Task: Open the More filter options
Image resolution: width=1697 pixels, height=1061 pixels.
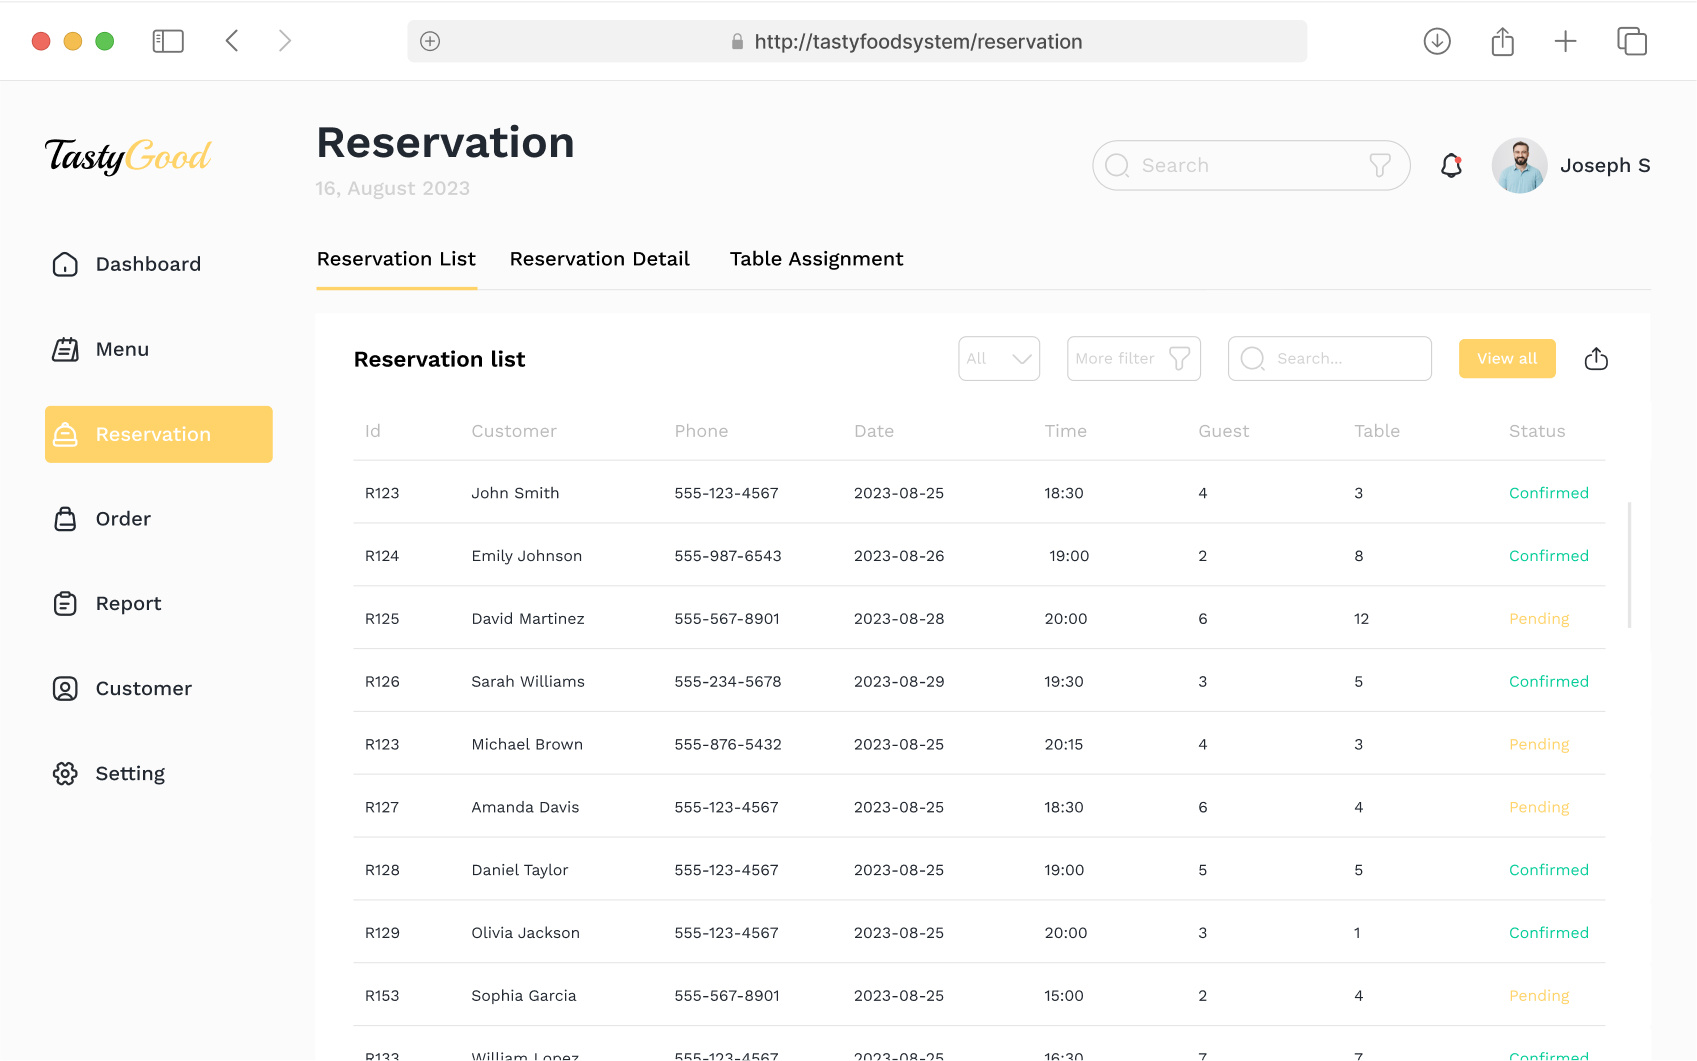Action: [x=1133, y=358]
